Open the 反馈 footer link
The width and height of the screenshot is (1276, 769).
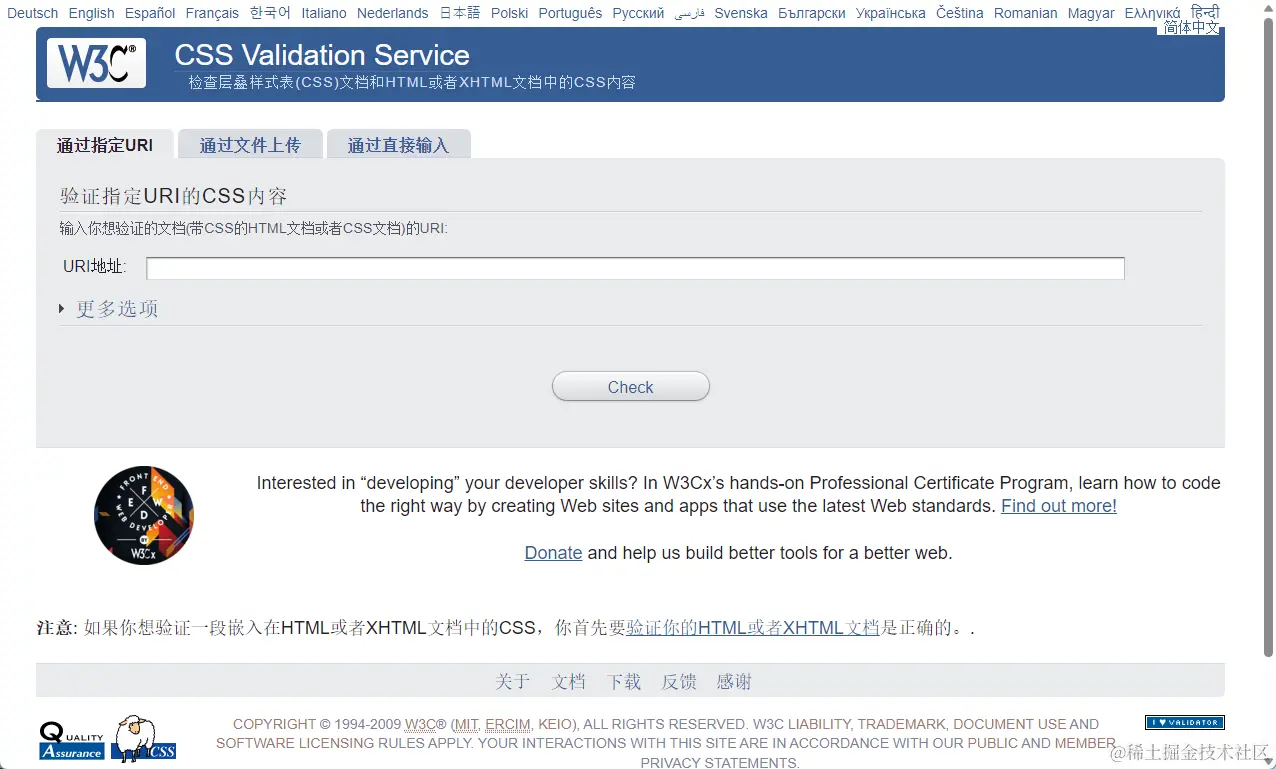point(679,682)
